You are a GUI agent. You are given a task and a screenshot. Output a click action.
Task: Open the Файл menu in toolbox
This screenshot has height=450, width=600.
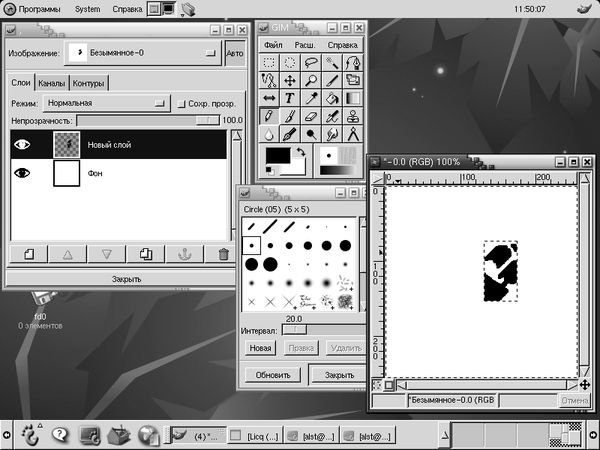[273, 45]
